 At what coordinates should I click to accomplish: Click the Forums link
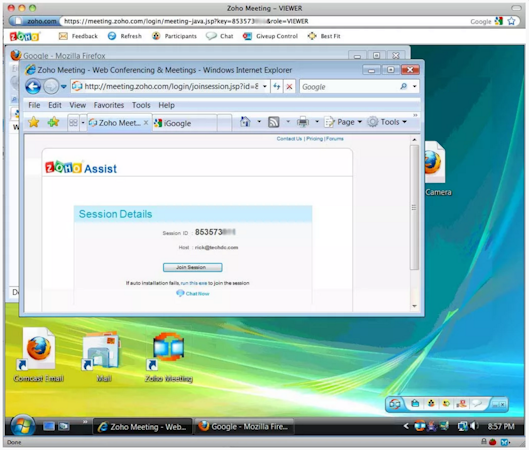point(335,139)
